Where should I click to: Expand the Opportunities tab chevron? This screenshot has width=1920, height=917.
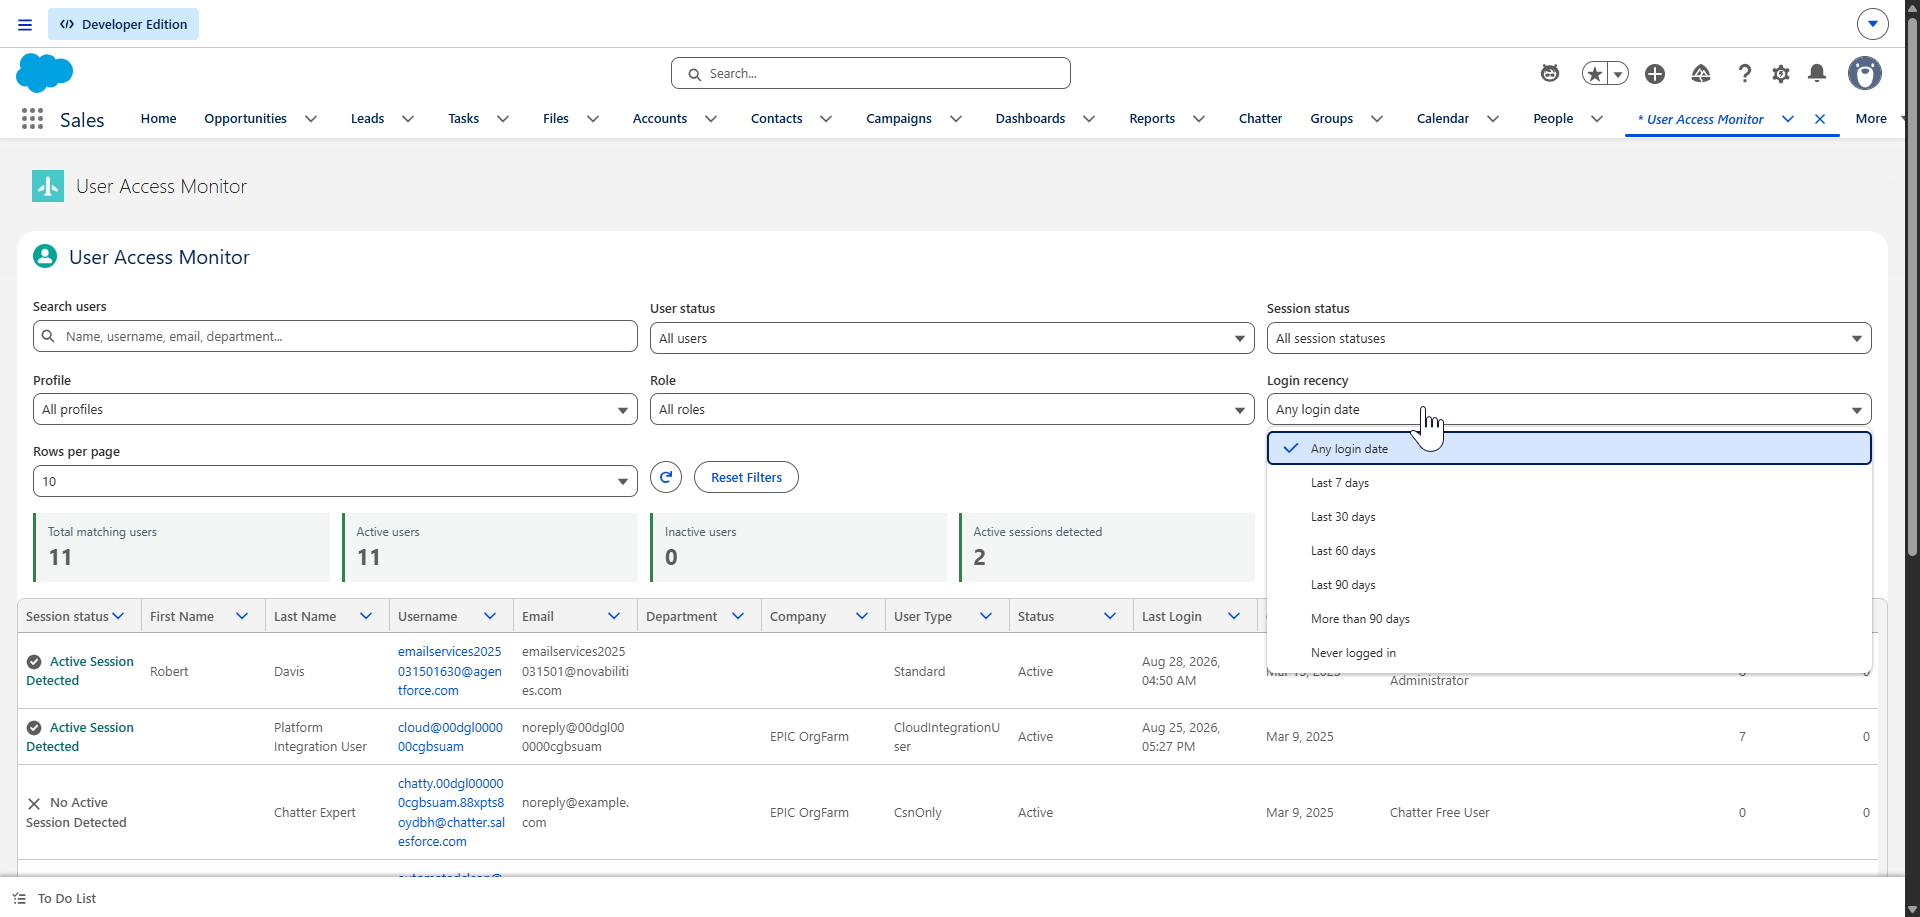pyautogui.click(x=311, y=119)
